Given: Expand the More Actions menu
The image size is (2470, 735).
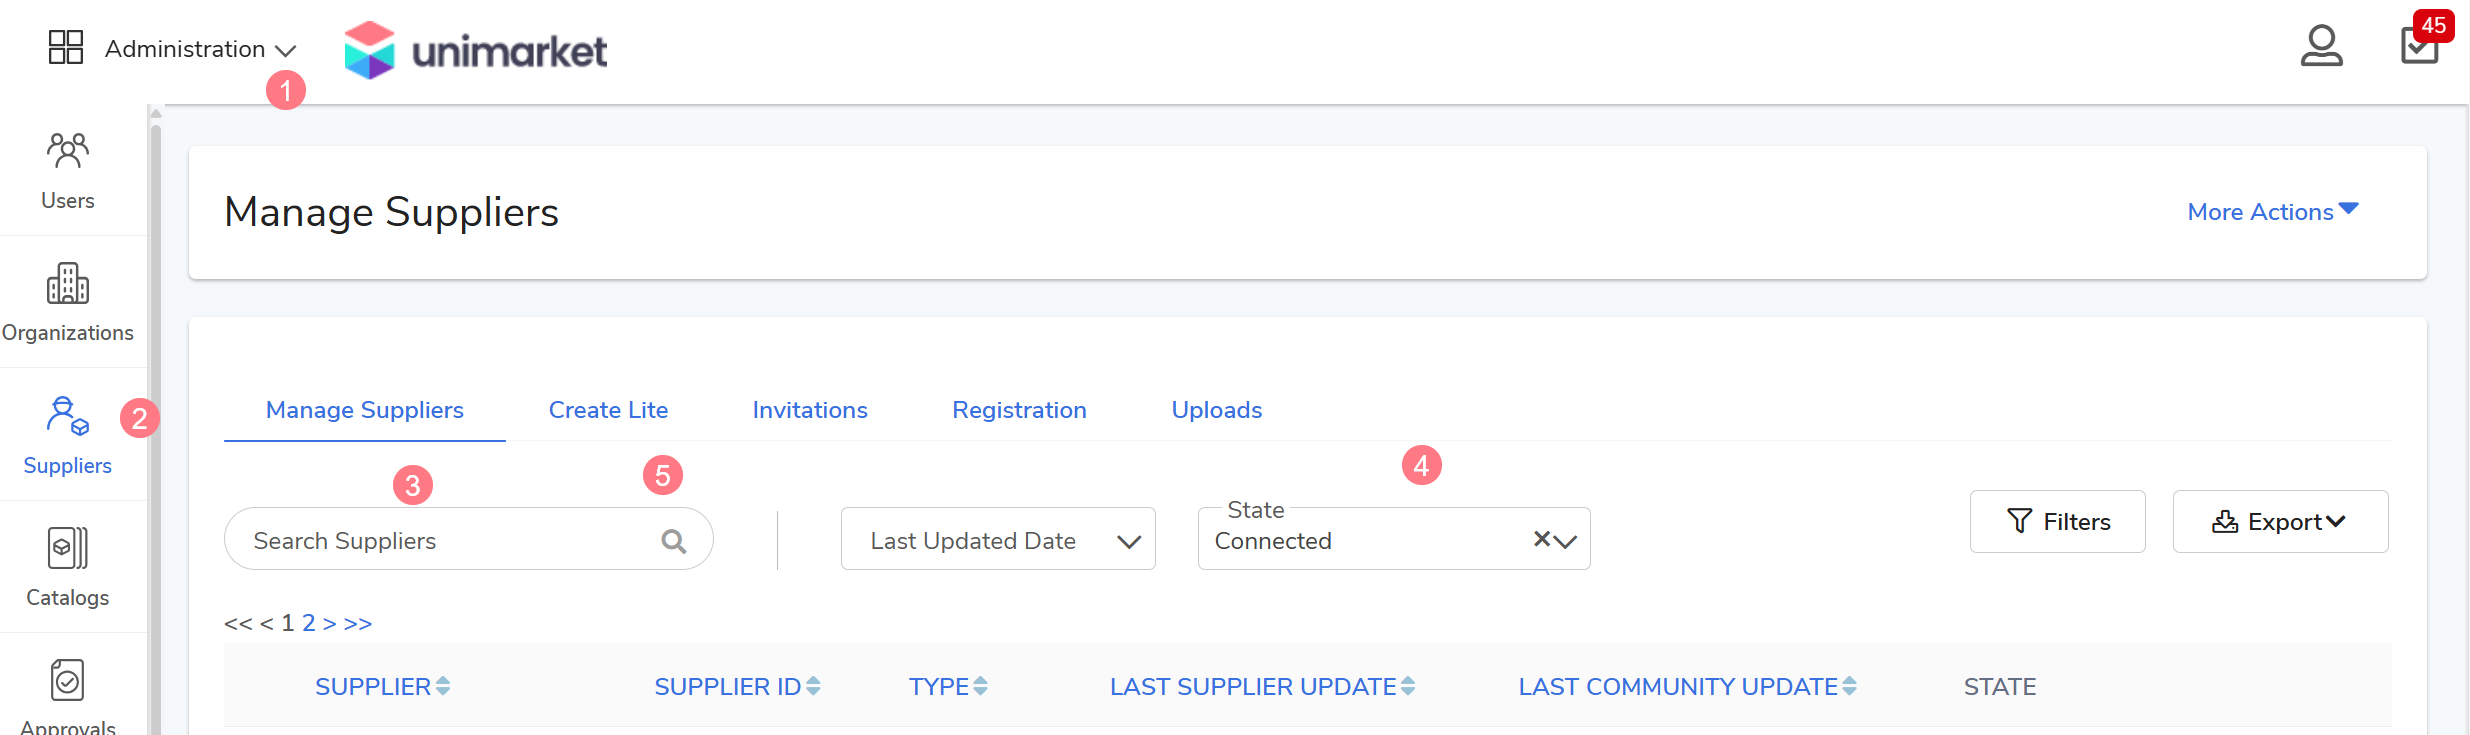Looking at the screenshot, I should (x=2272, y=212).
